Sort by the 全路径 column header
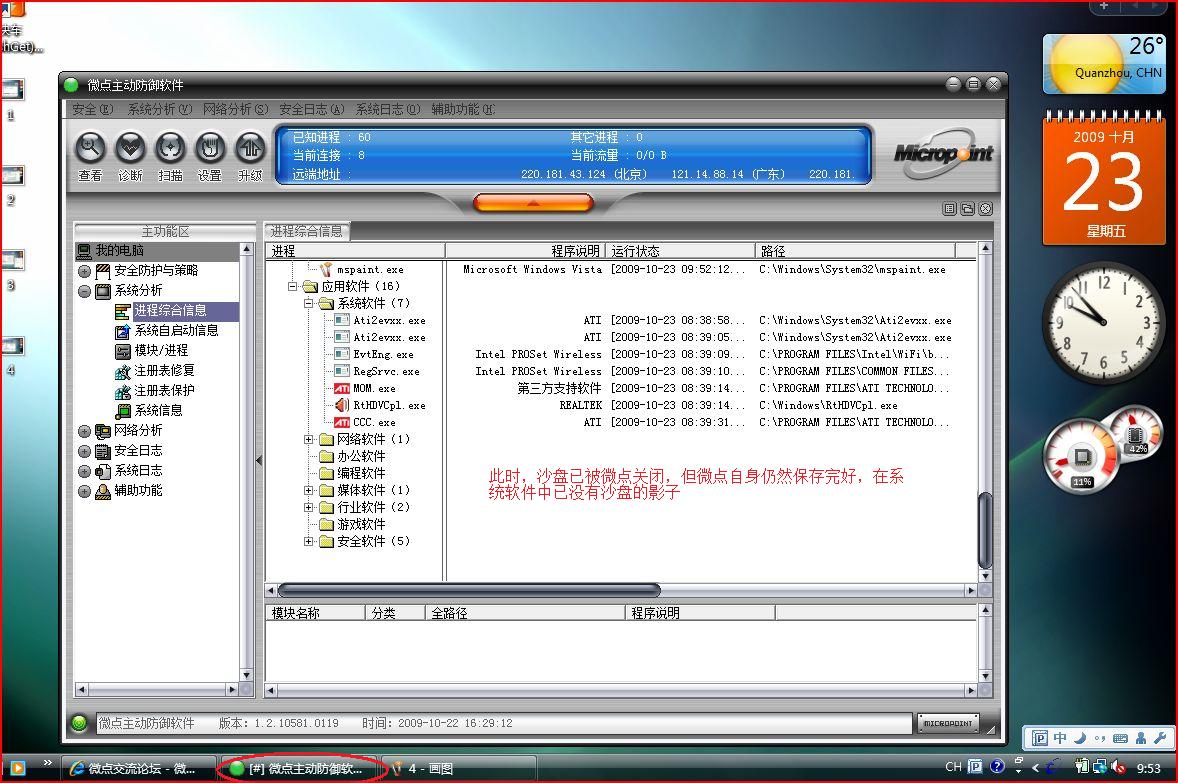Screen dimensions: 1178x783 [525, 613]
